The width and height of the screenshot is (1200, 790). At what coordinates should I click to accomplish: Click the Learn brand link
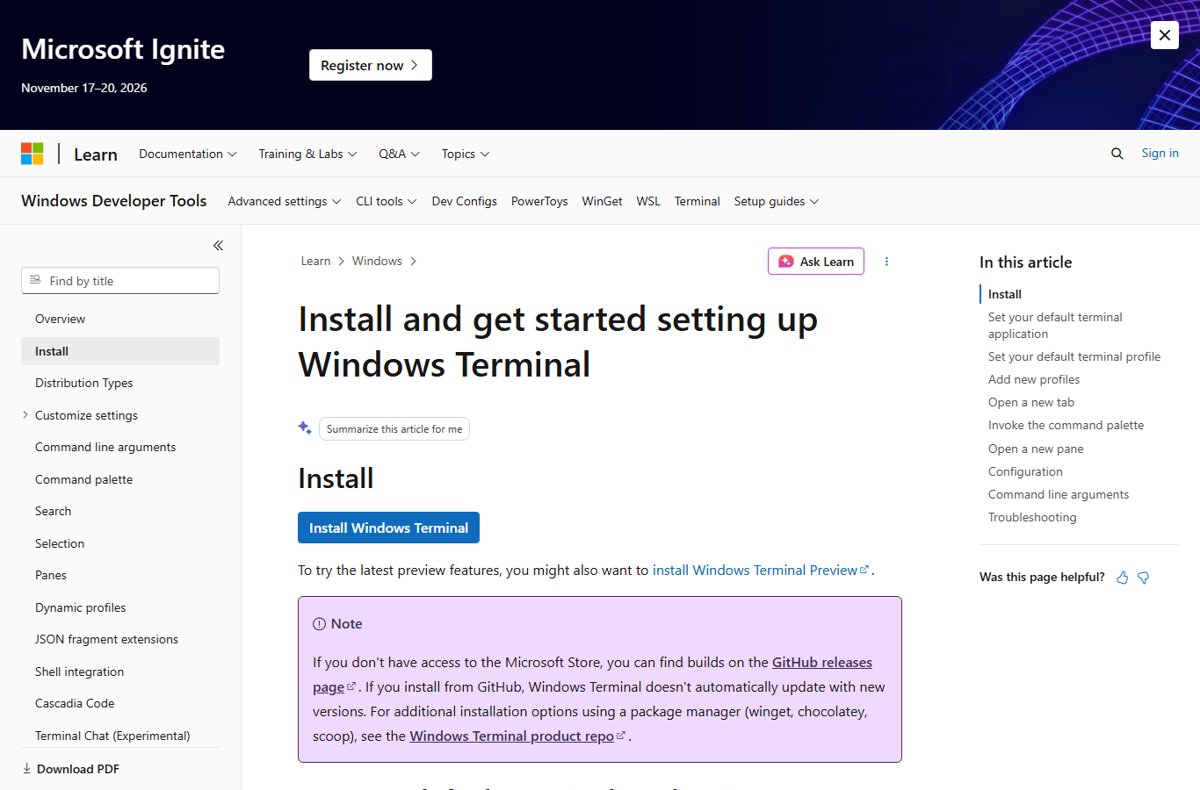96,154
